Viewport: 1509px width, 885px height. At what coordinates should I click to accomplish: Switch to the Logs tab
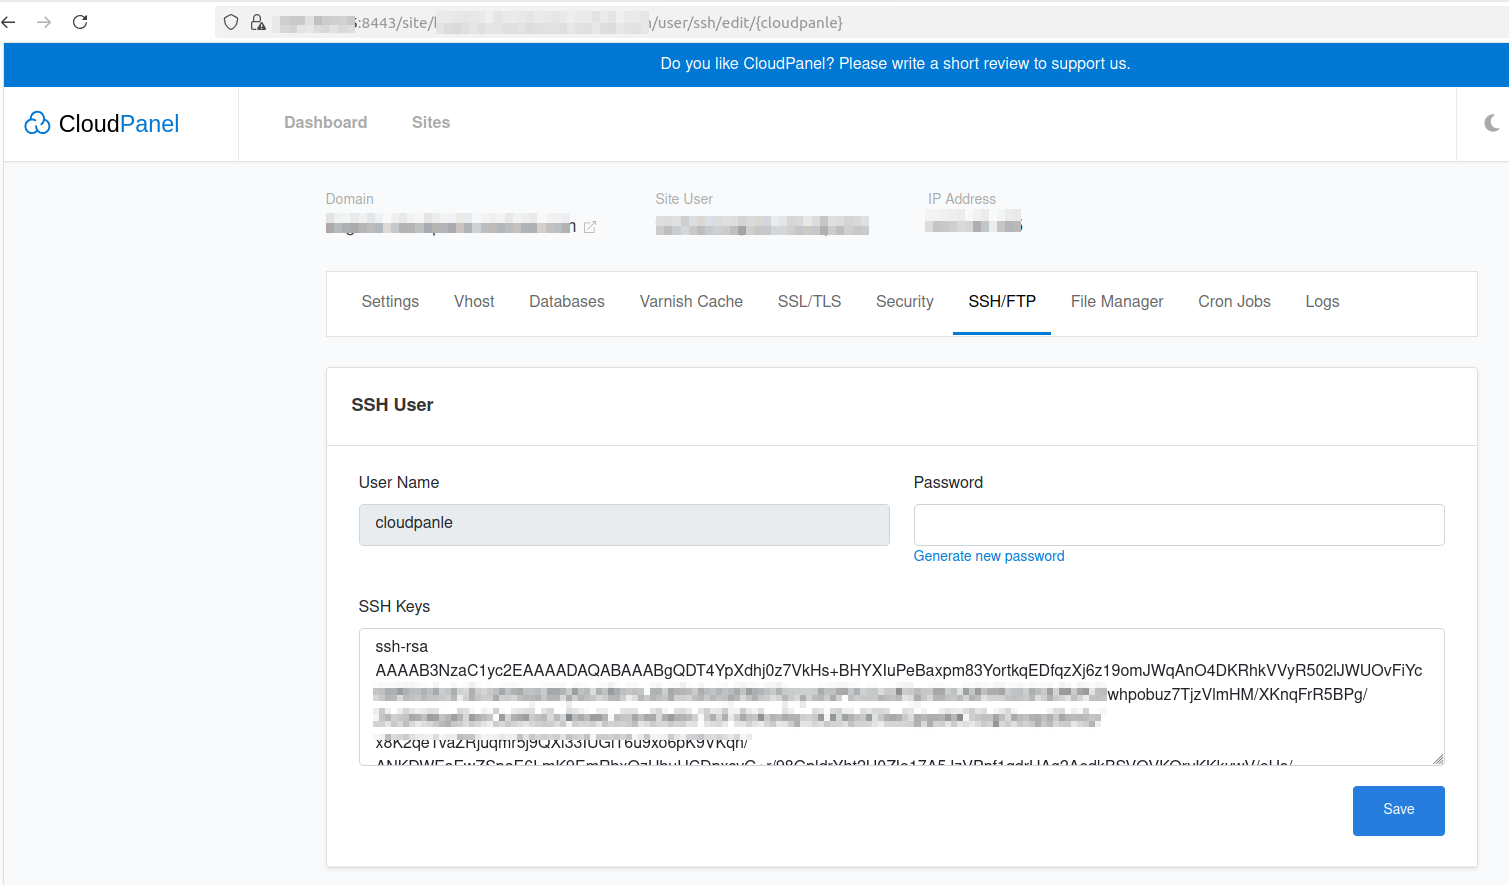pyautogui.click(x=1322, y=301)
